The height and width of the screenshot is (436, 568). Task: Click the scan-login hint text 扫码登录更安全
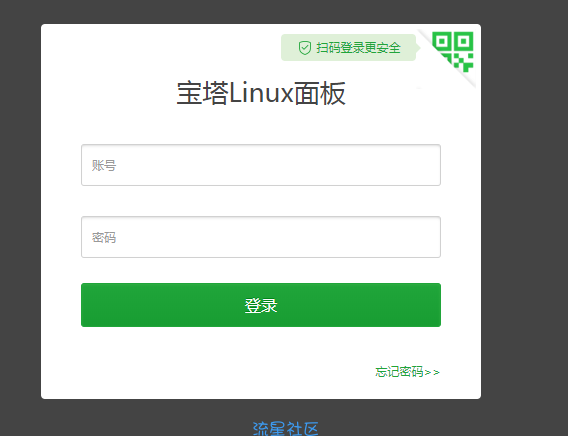[358, 48]
